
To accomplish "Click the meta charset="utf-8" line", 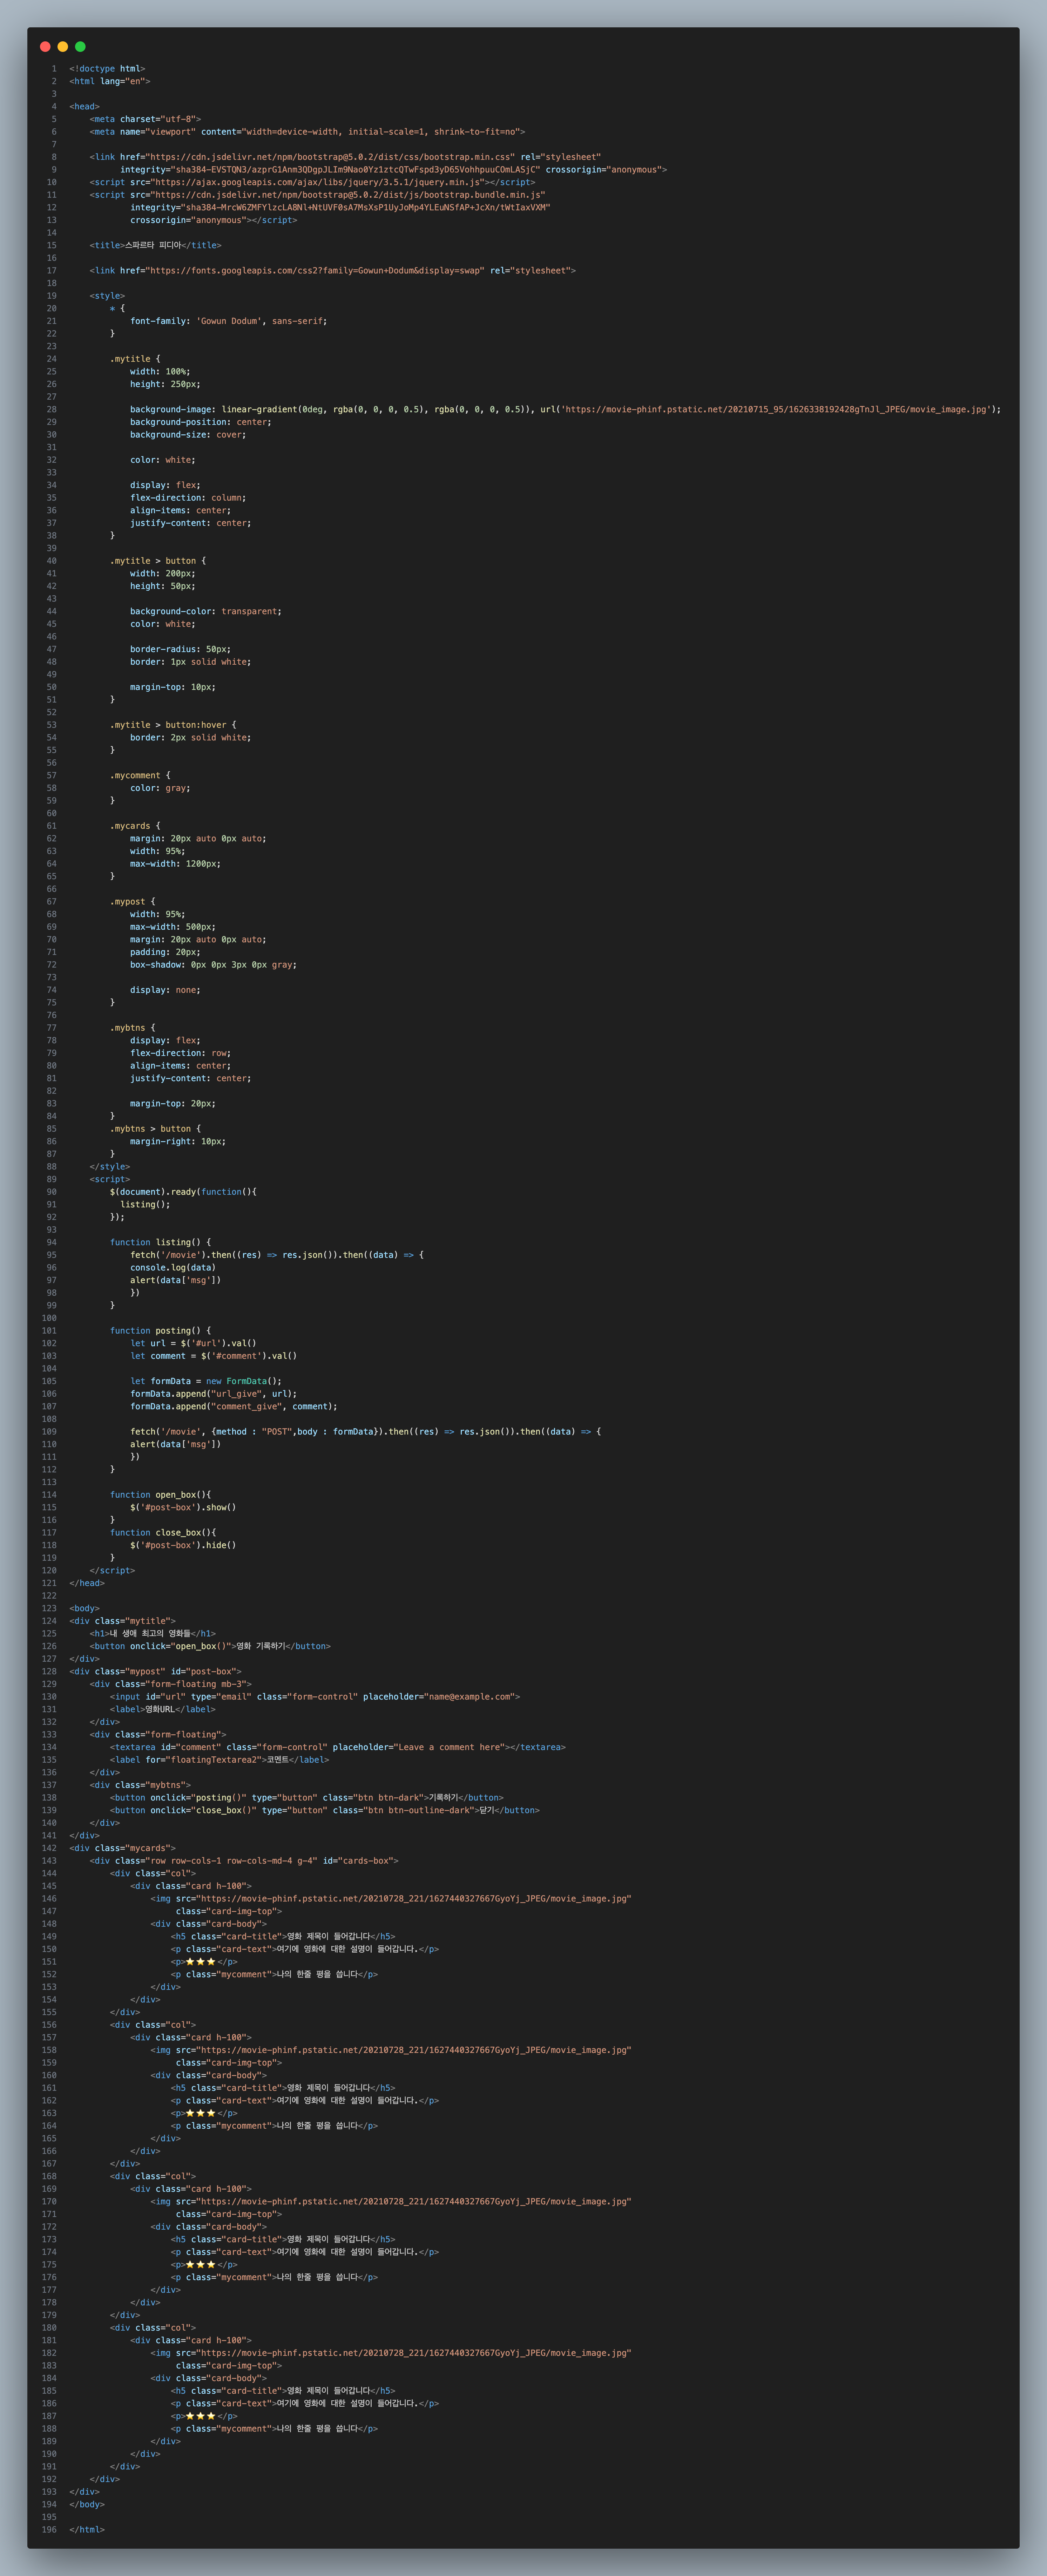I will tap(145, 119).
